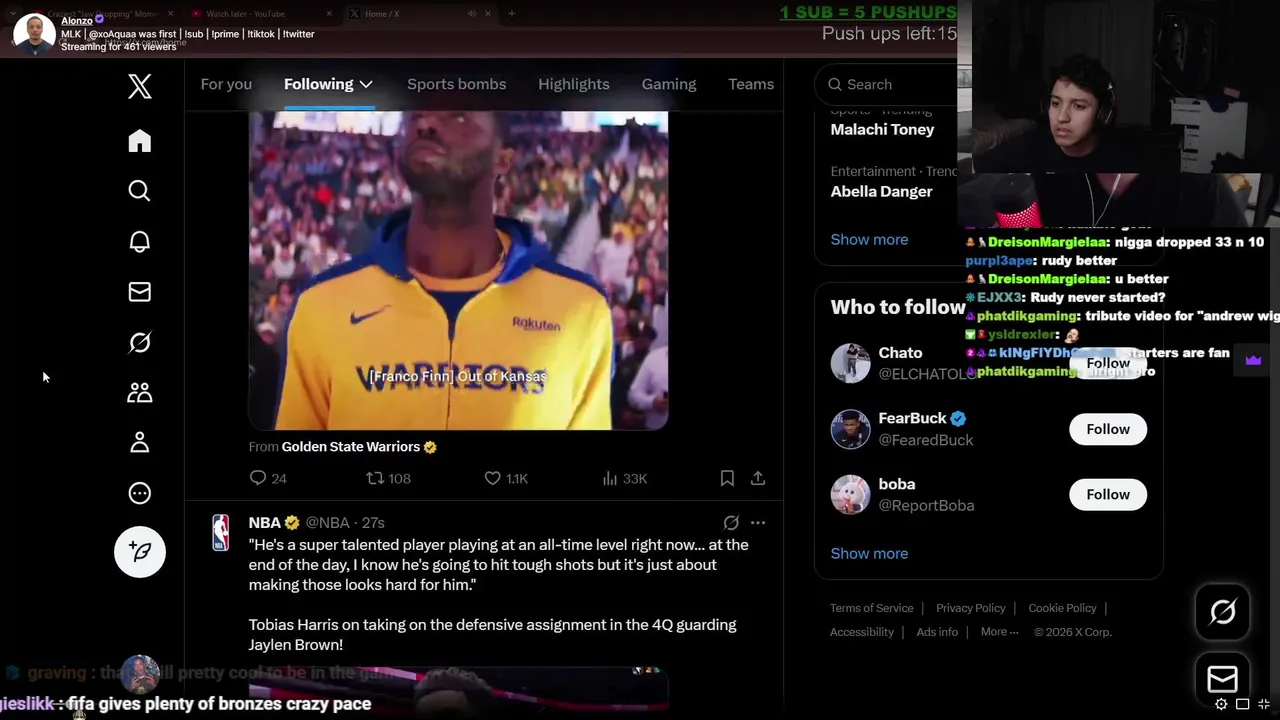Open Grok actions icon on NBA post

pos(731,522)
